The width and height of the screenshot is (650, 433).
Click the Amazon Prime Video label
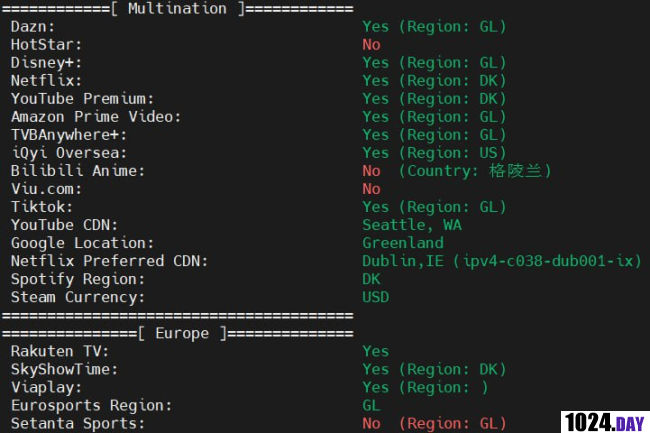click(x=96, y=117)
